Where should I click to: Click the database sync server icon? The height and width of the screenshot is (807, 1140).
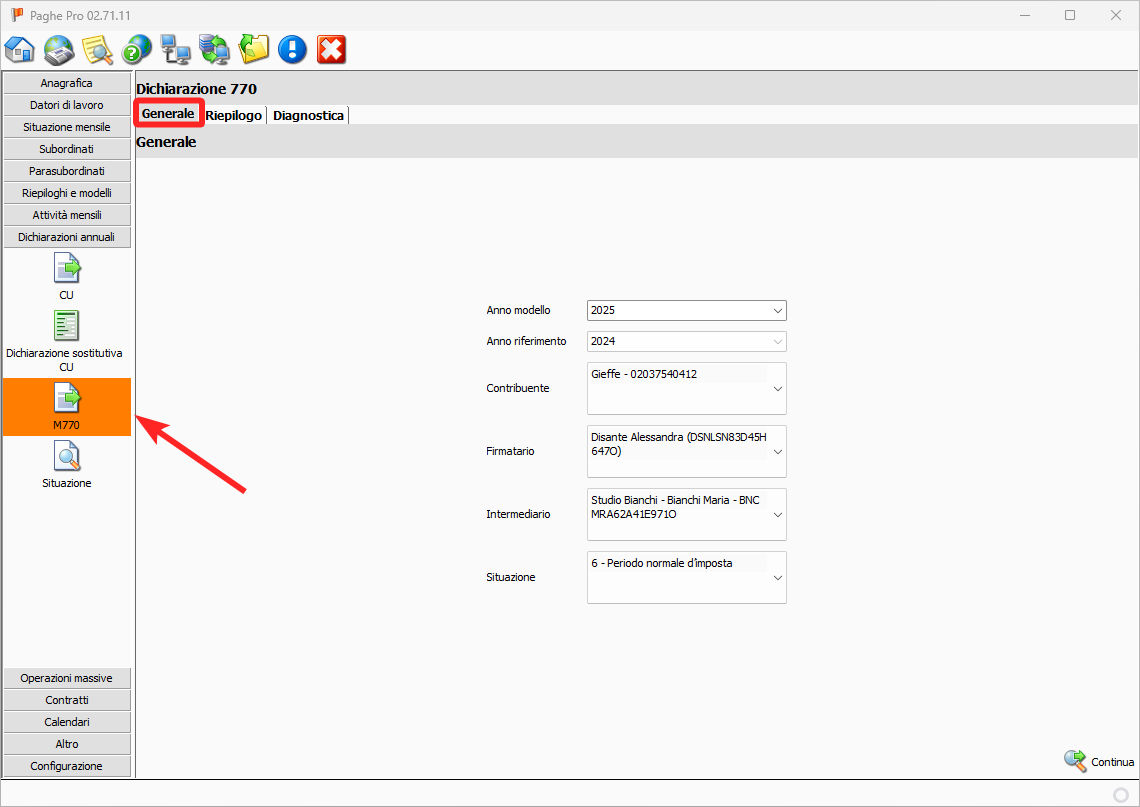pos(214,49)
